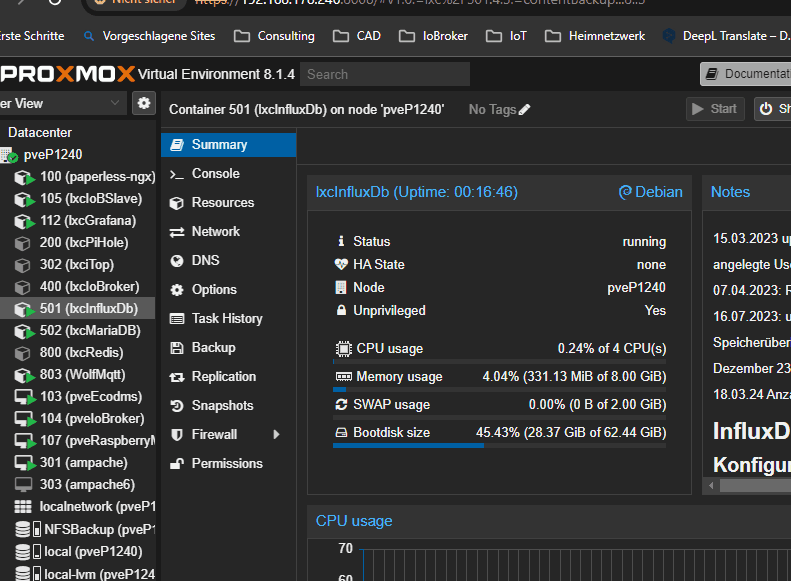Image resolution: width=791 pixels, height=581 pixels.
Task: Click the Notes scrollbar left arrow
Action: coord(711,486)
